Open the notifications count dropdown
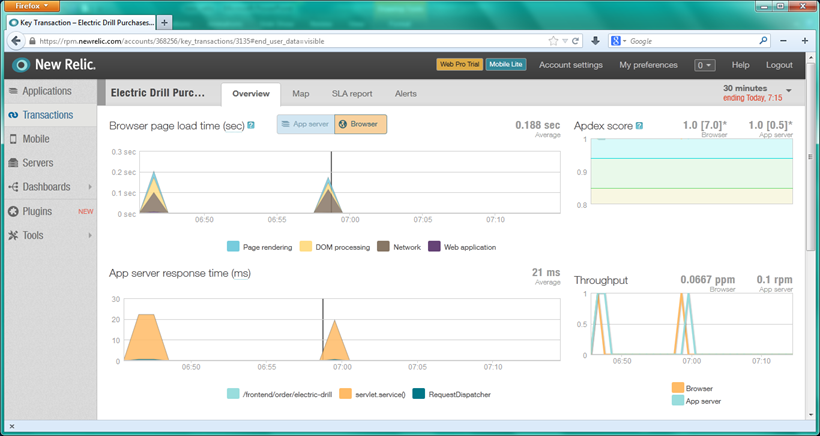 click(705, 65)
